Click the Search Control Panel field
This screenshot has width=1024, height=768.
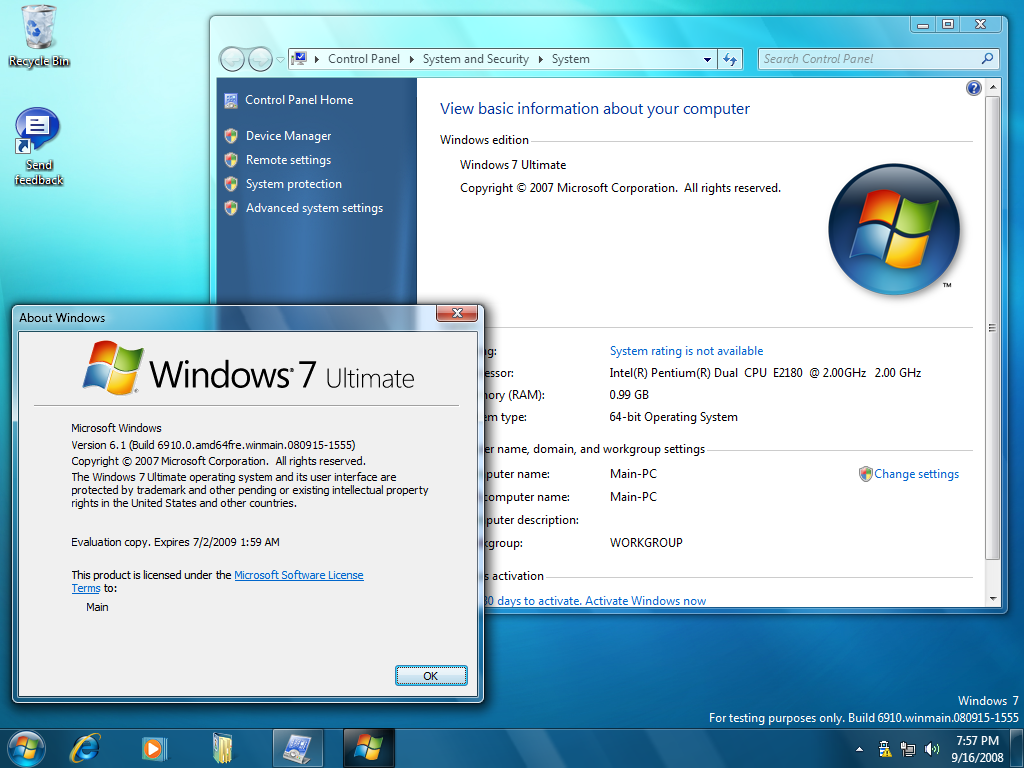coord(868,59)
